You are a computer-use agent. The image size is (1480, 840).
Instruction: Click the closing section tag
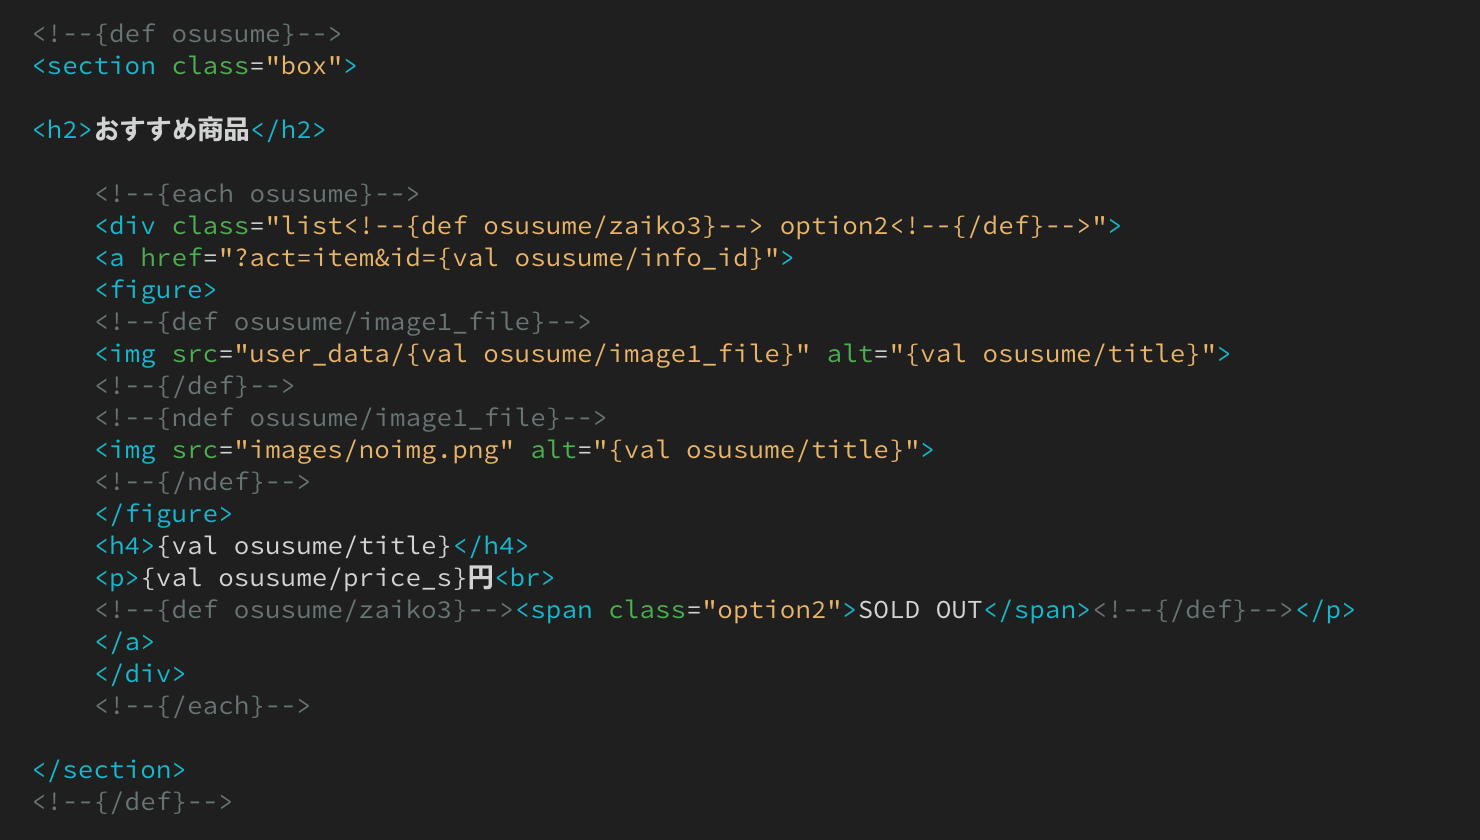[109, 770]
